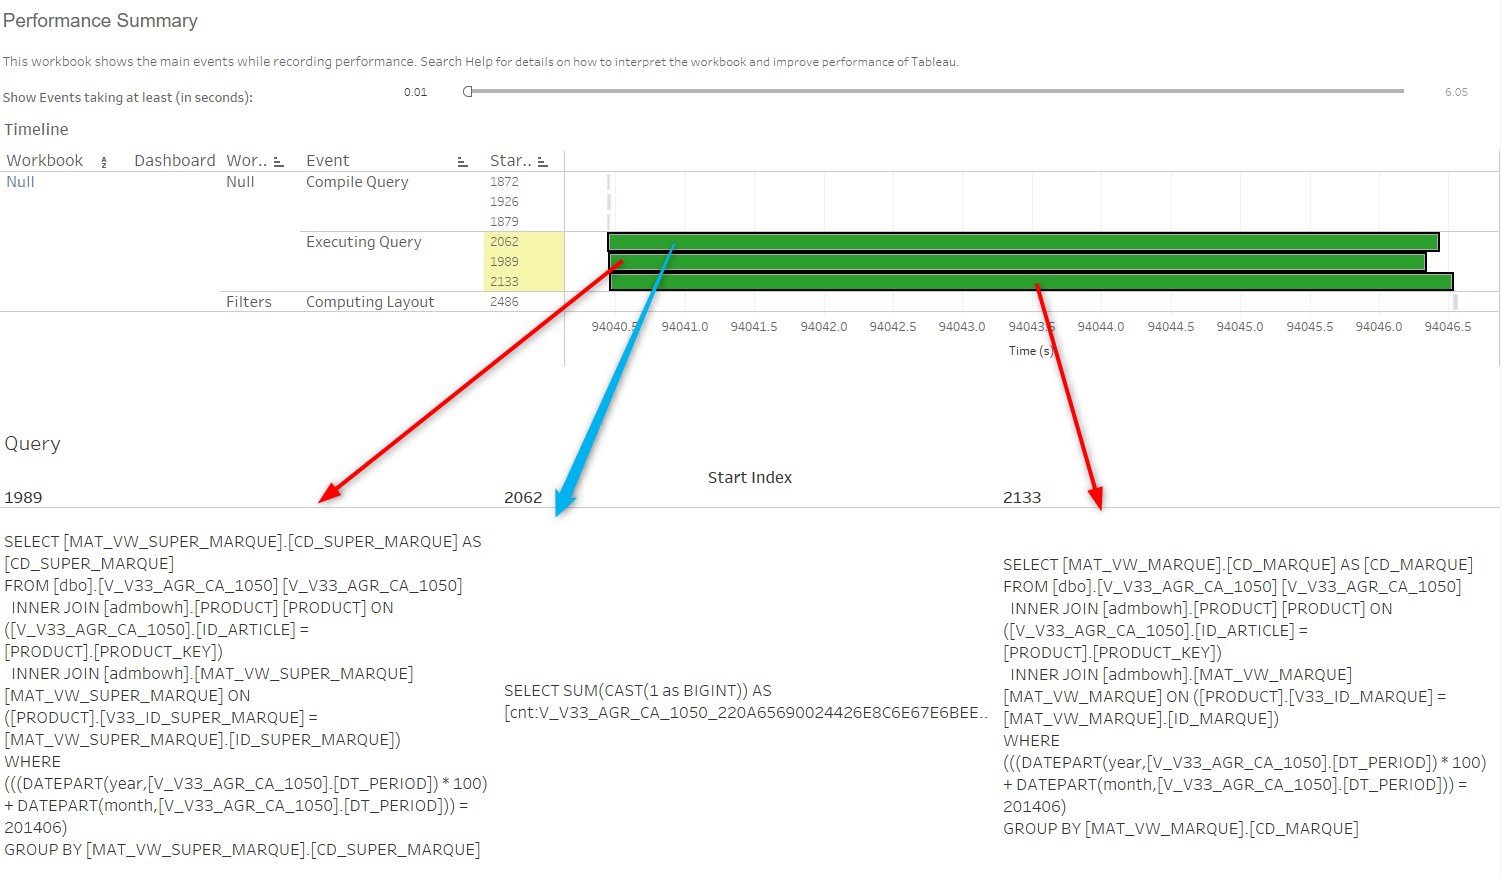Viewport: 1501px width, 879px height.
Task: Click the Query section title
Action: coord(32,444)
